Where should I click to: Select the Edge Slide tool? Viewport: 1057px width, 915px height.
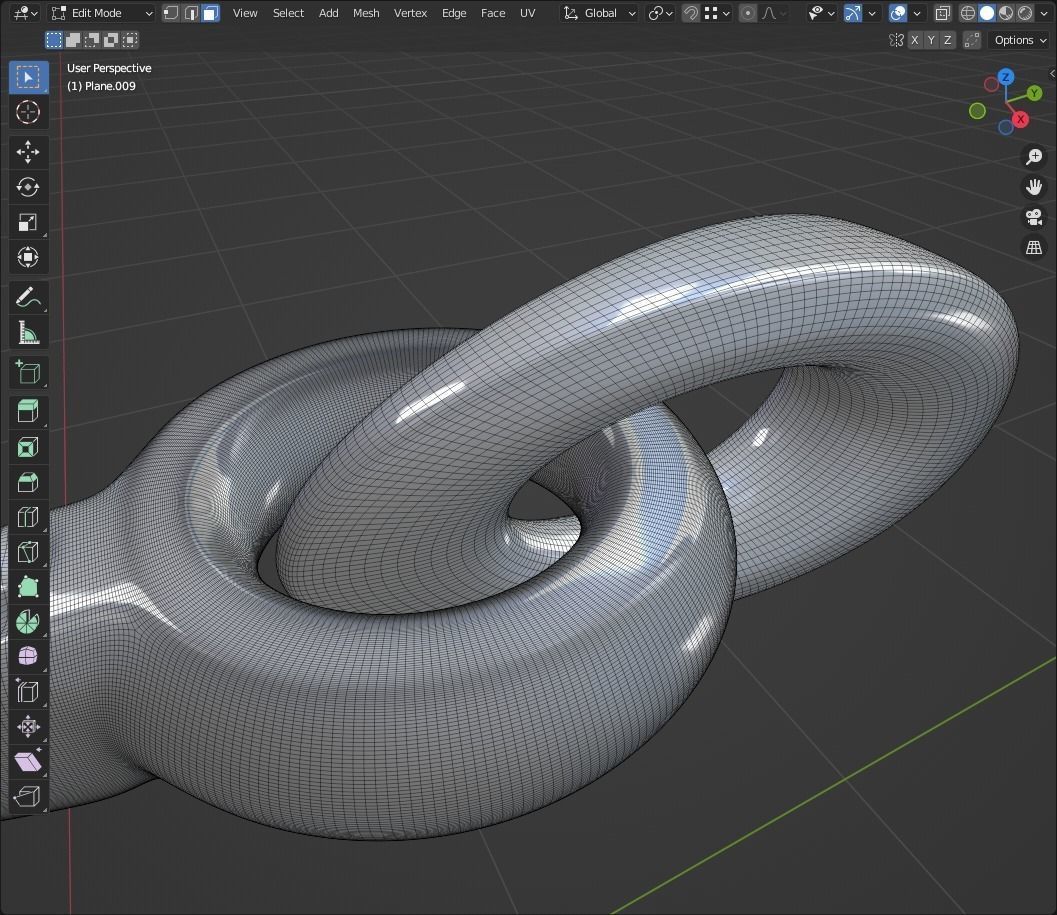(x=28, y=692)
